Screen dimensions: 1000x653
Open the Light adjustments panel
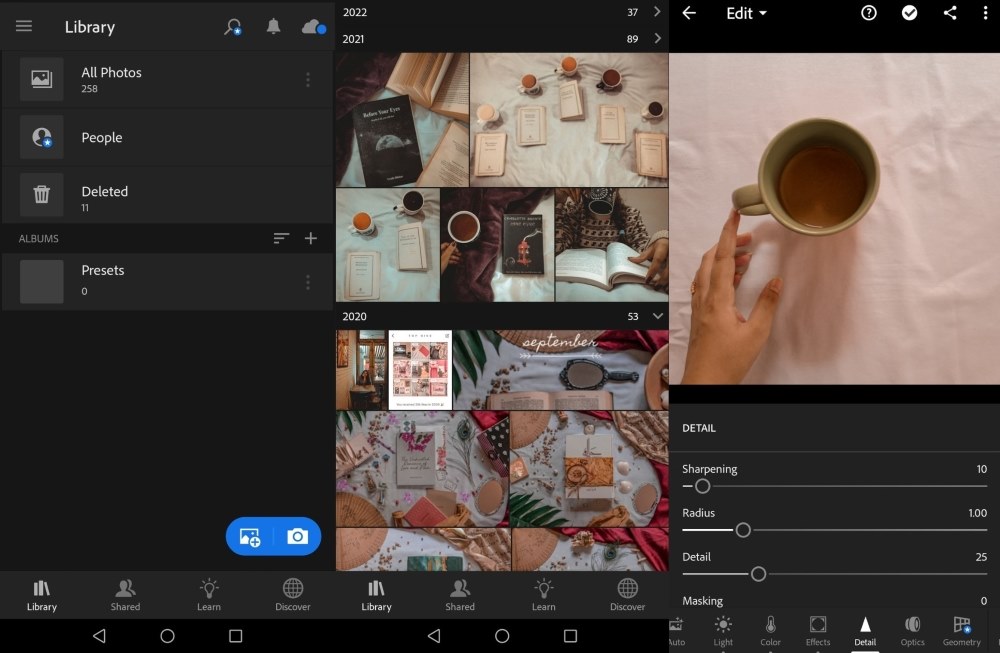723,630
